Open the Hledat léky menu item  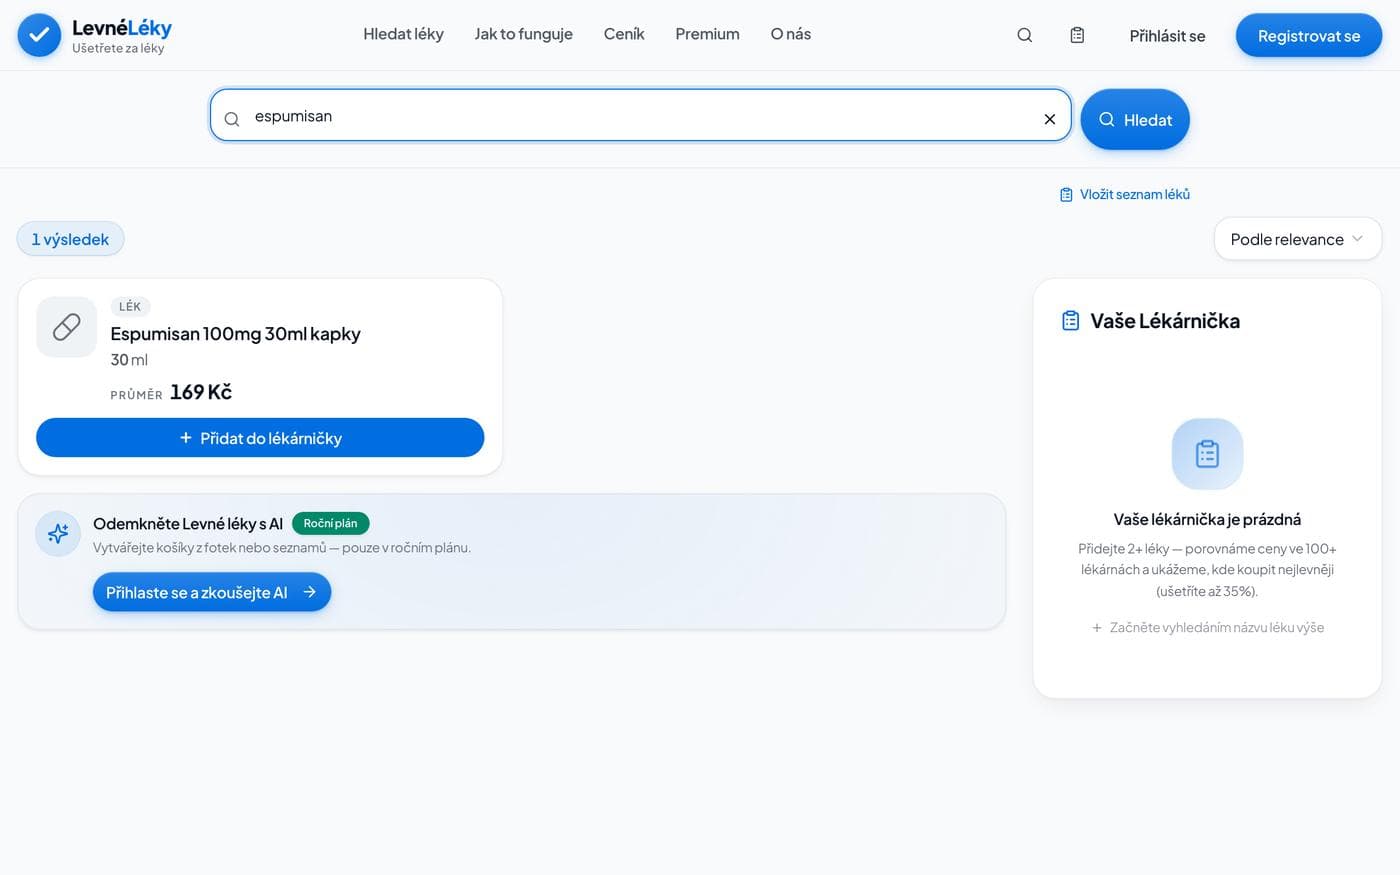coord(403,34)
